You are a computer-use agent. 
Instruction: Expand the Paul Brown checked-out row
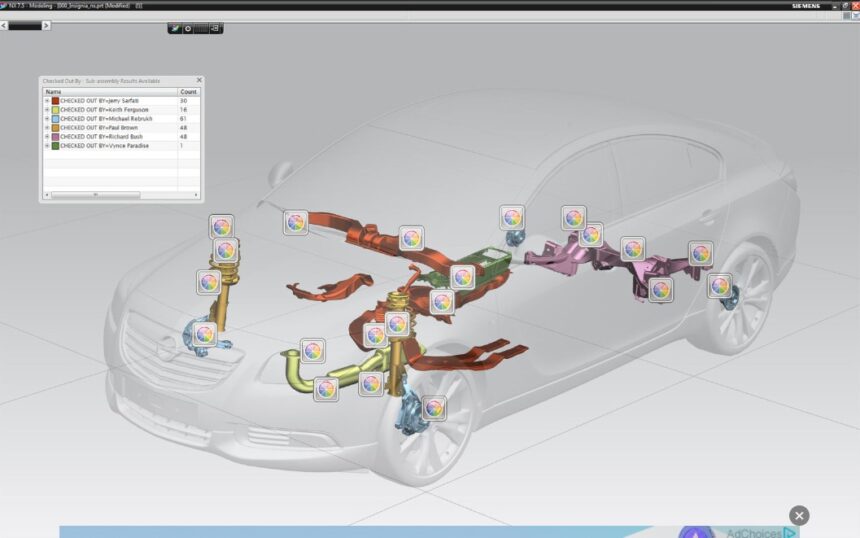47,128
